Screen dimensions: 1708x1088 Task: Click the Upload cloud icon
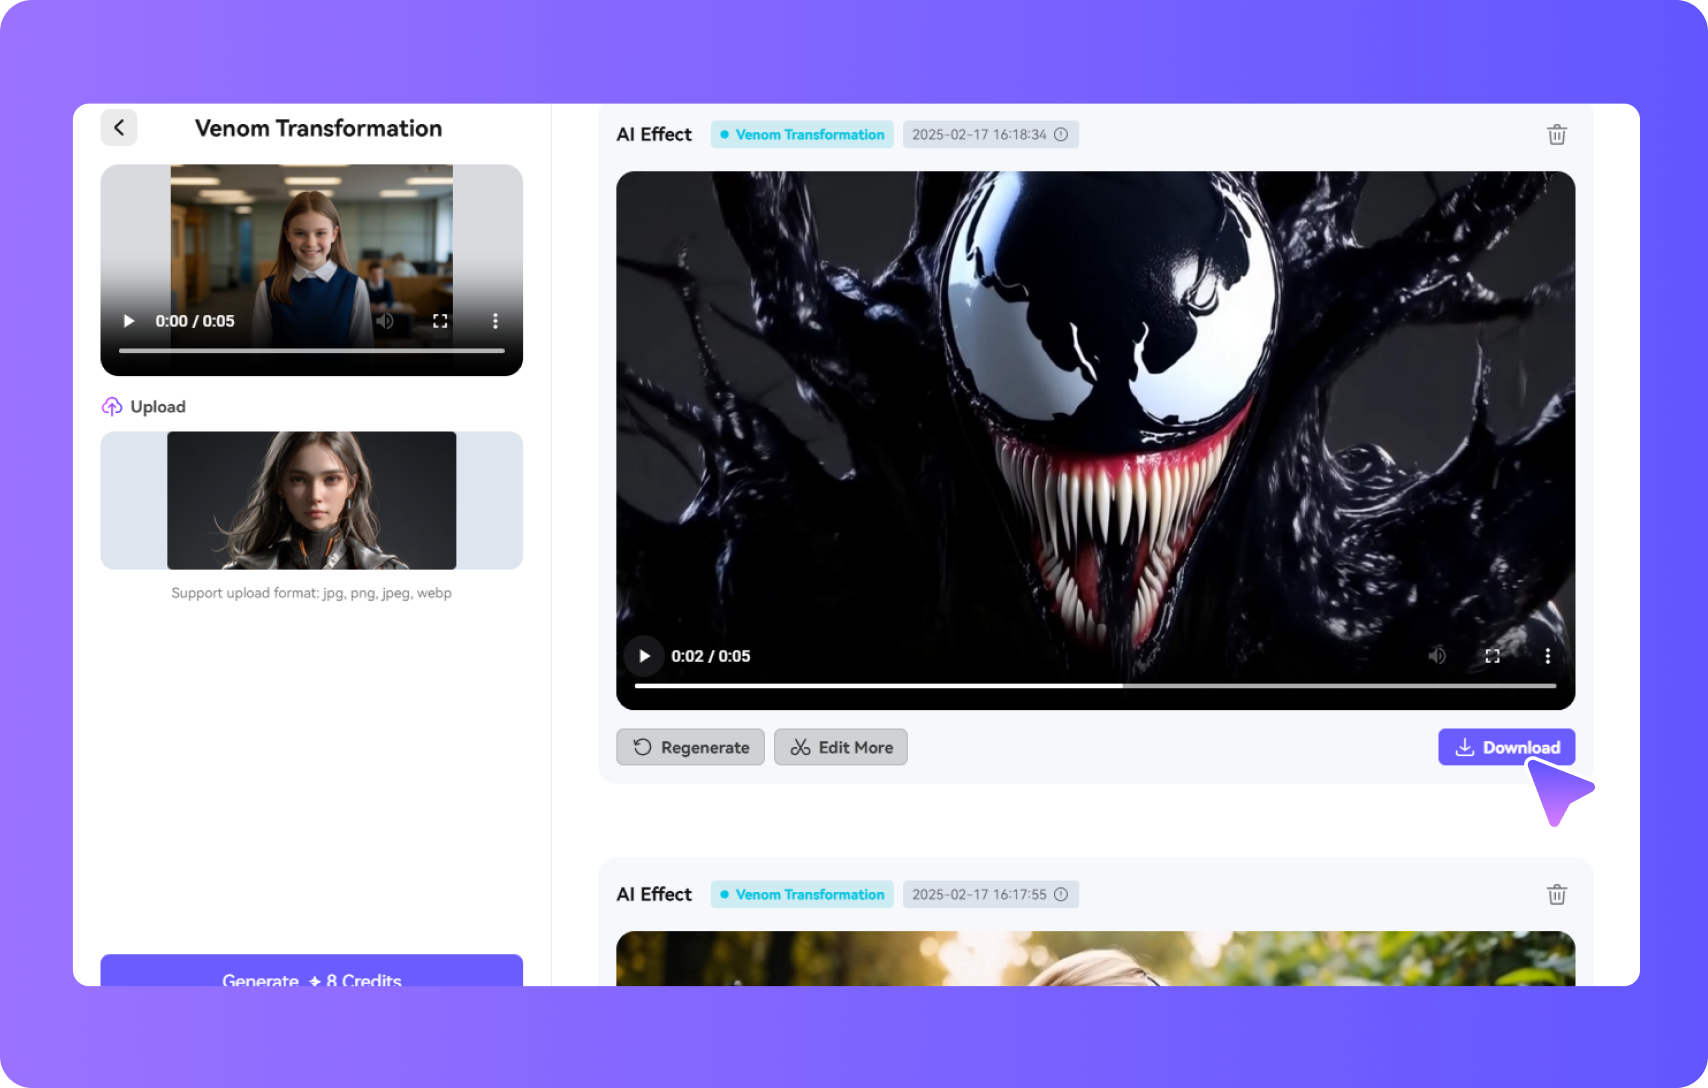point(112,406)
